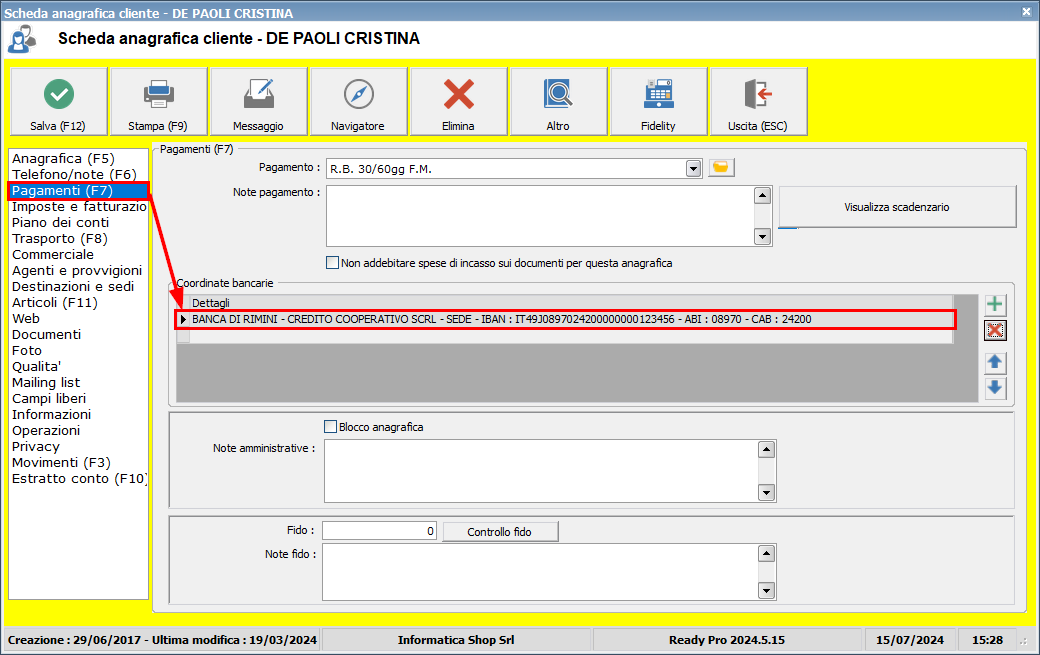Open Documenti section in sidebar

tap(46, 334)
